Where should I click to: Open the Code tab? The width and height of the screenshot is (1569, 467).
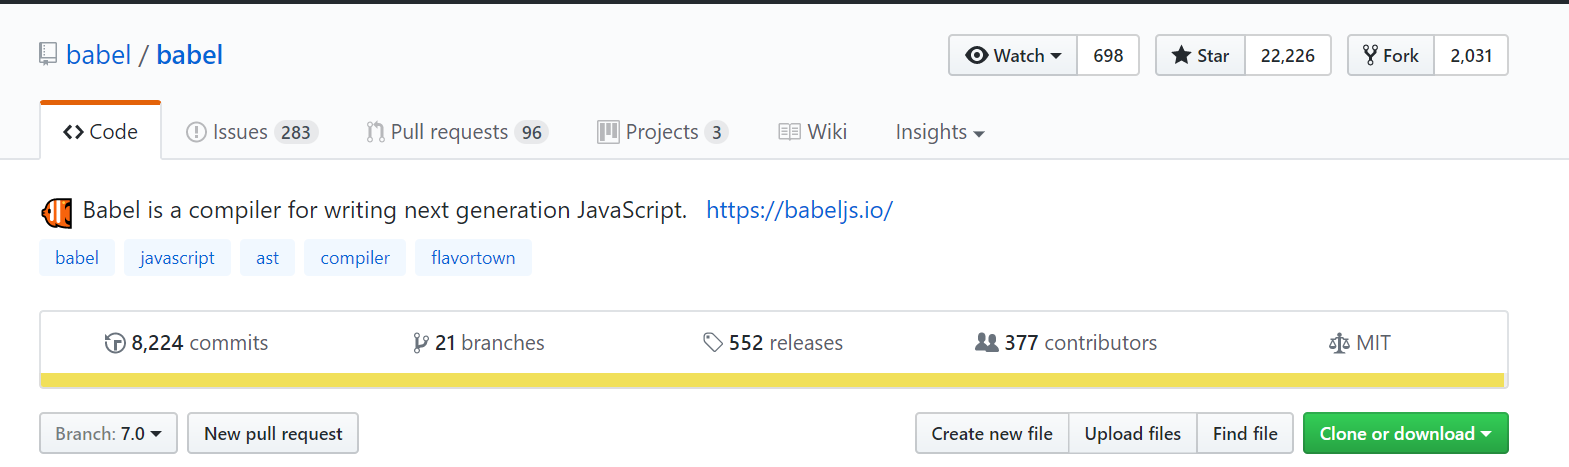[100, 132]
